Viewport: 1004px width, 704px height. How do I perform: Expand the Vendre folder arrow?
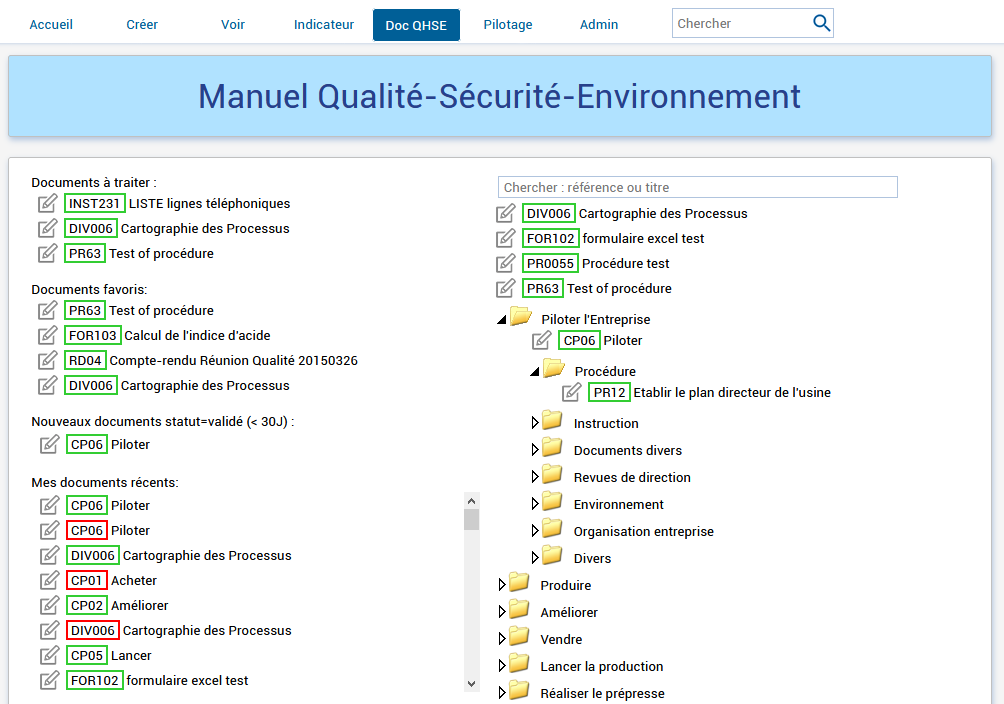click(502, 638)
